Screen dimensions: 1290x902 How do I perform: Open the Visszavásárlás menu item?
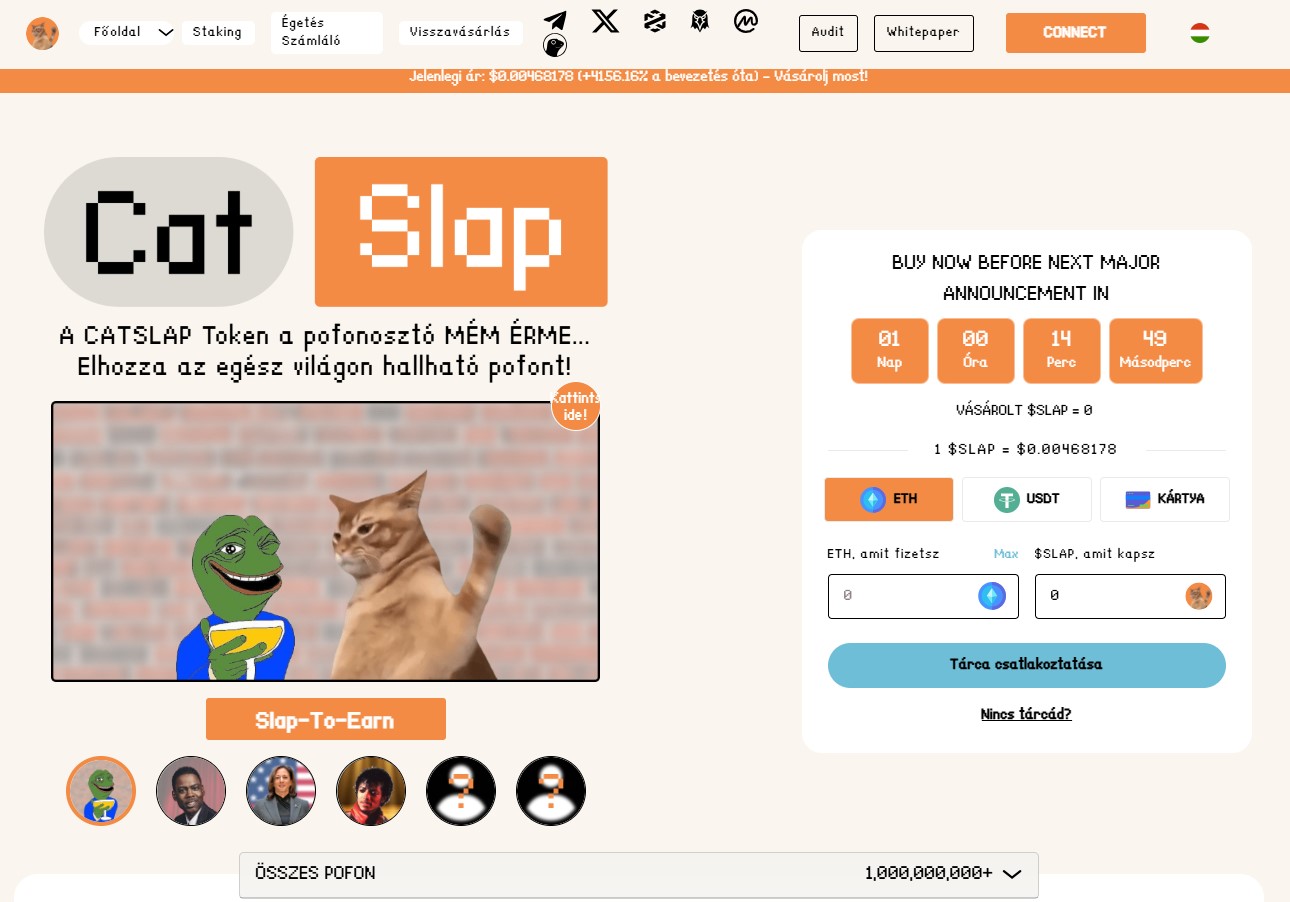click(460, 32)
